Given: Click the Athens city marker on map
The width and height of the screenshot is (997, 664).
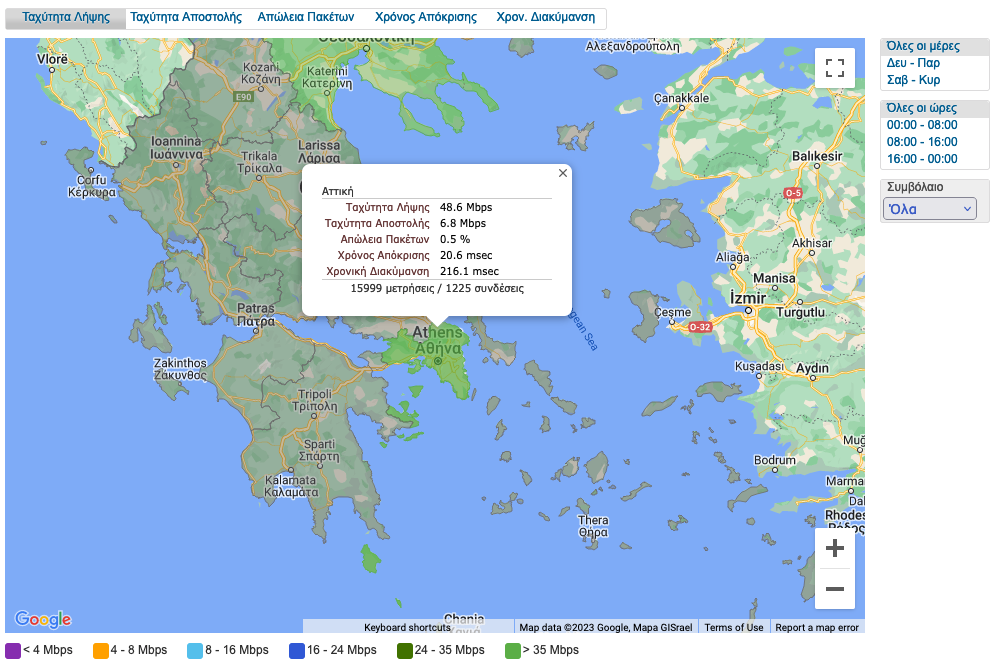Looking at the screenshot, I should coord(437,361).
